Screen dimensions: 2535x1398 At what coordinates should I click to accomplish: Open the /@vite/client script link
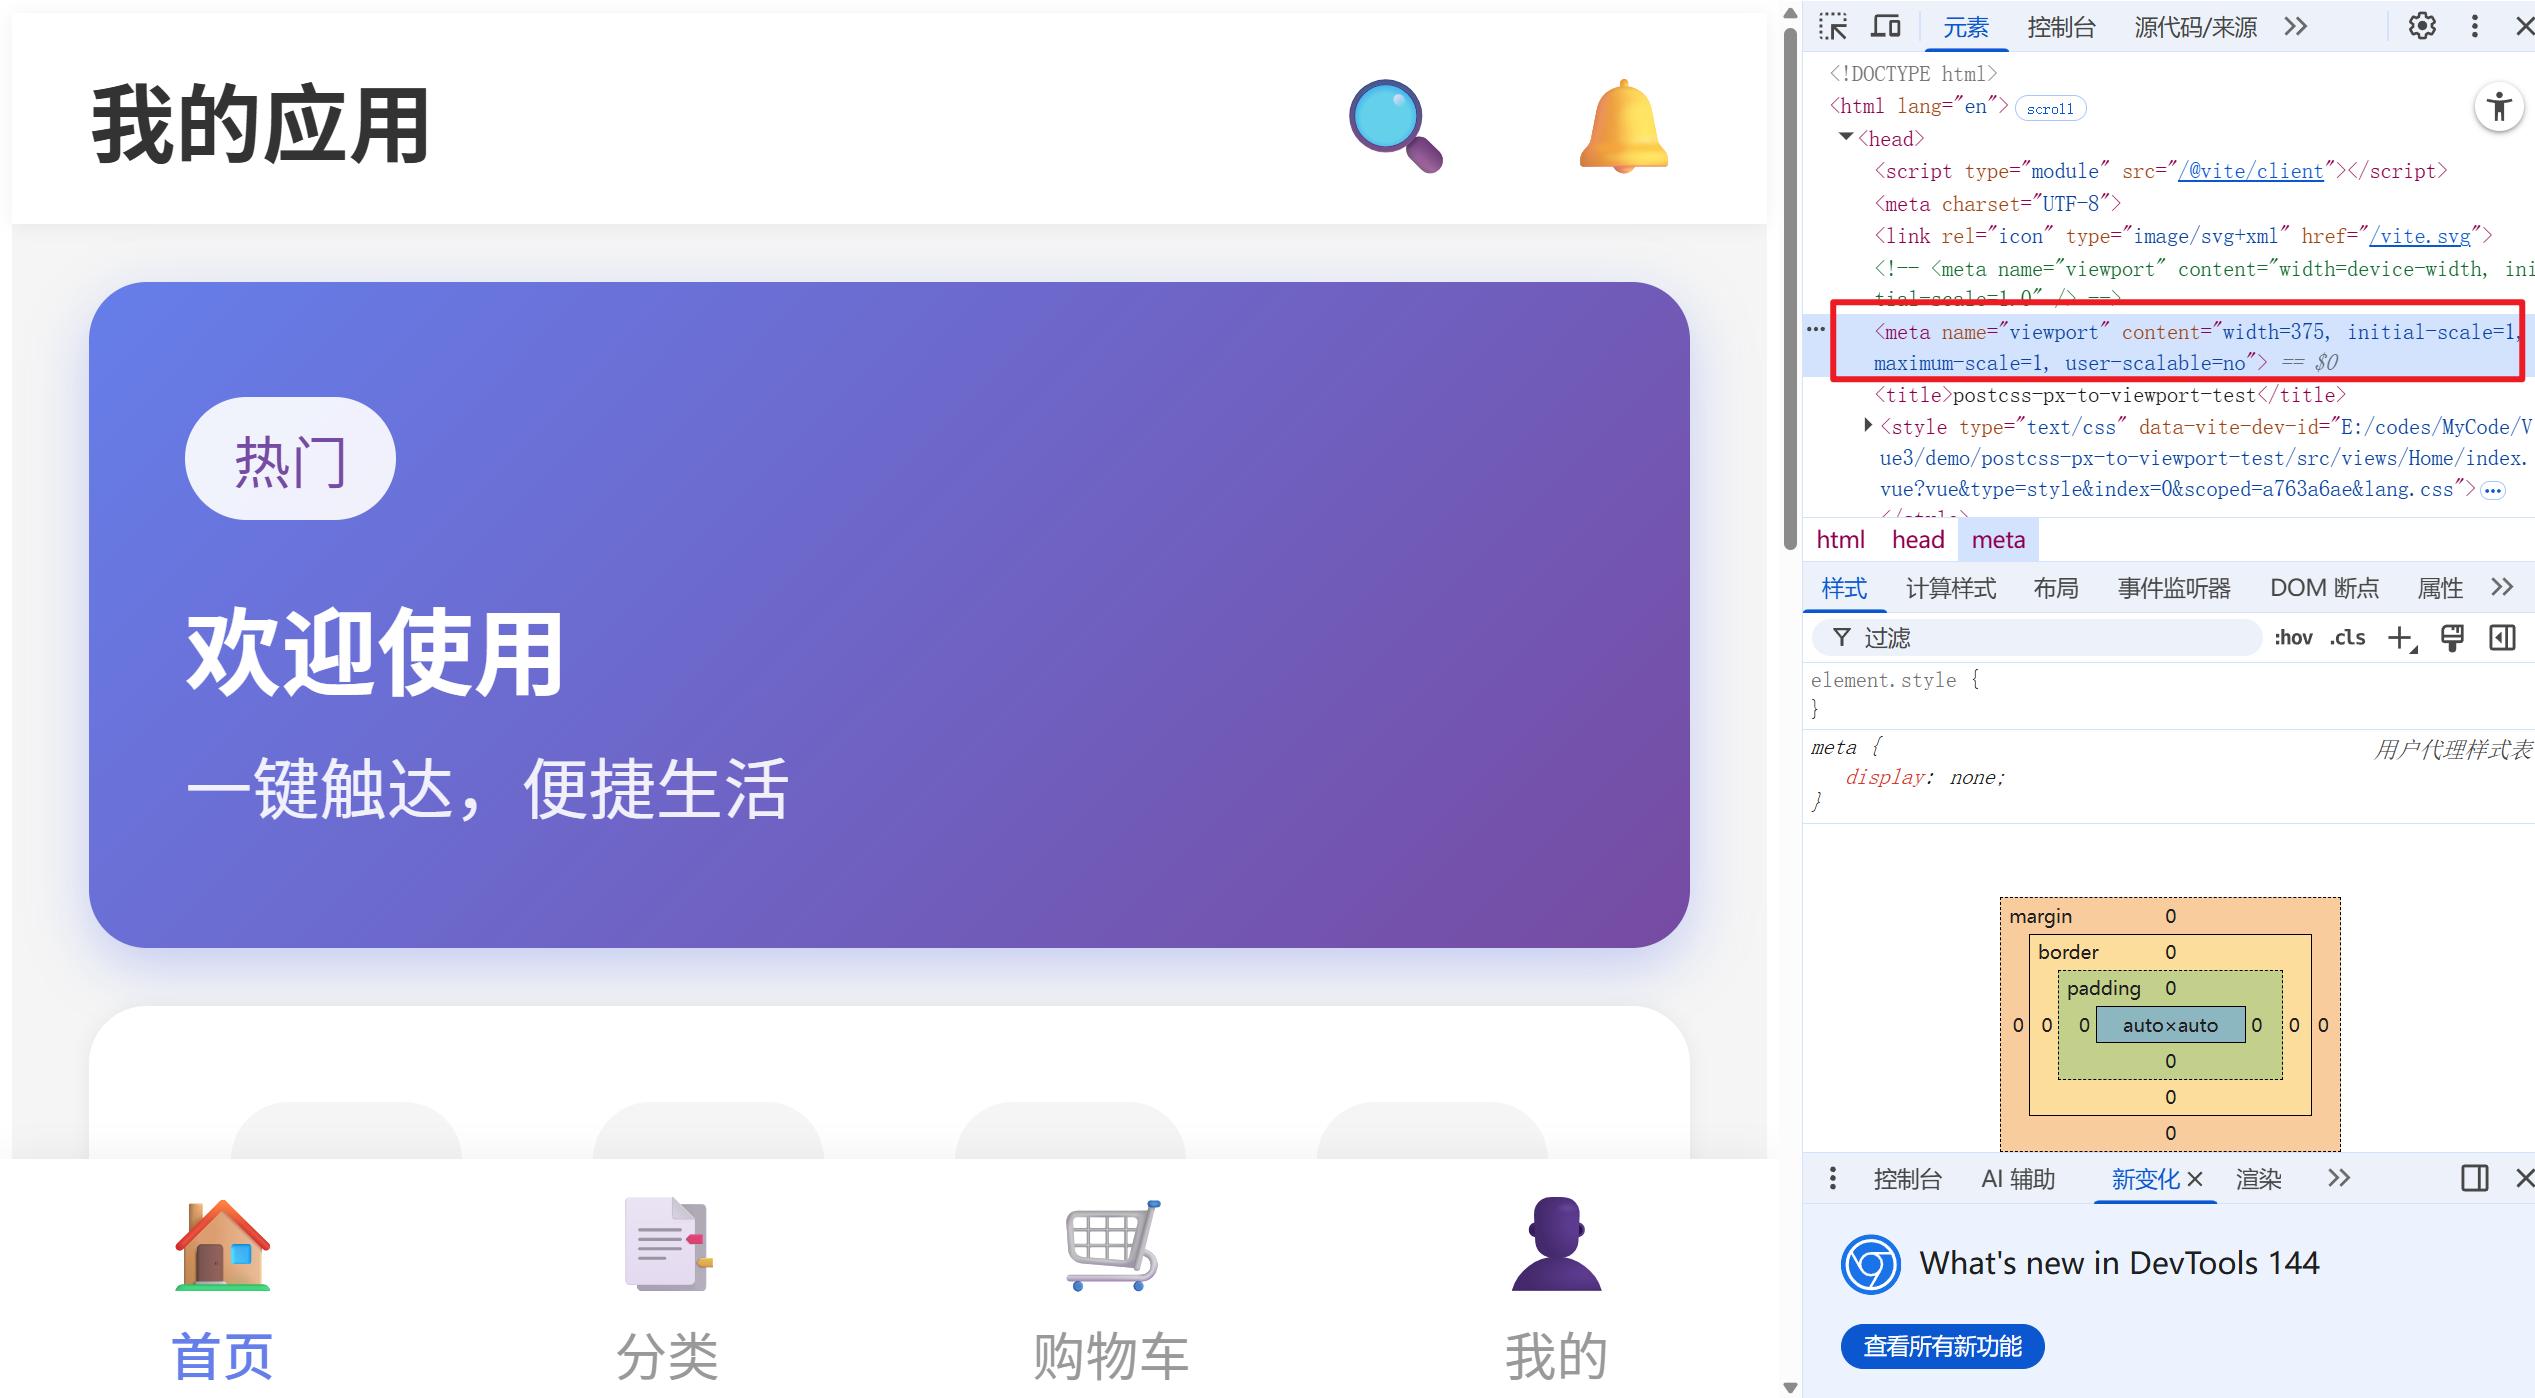2250,171
